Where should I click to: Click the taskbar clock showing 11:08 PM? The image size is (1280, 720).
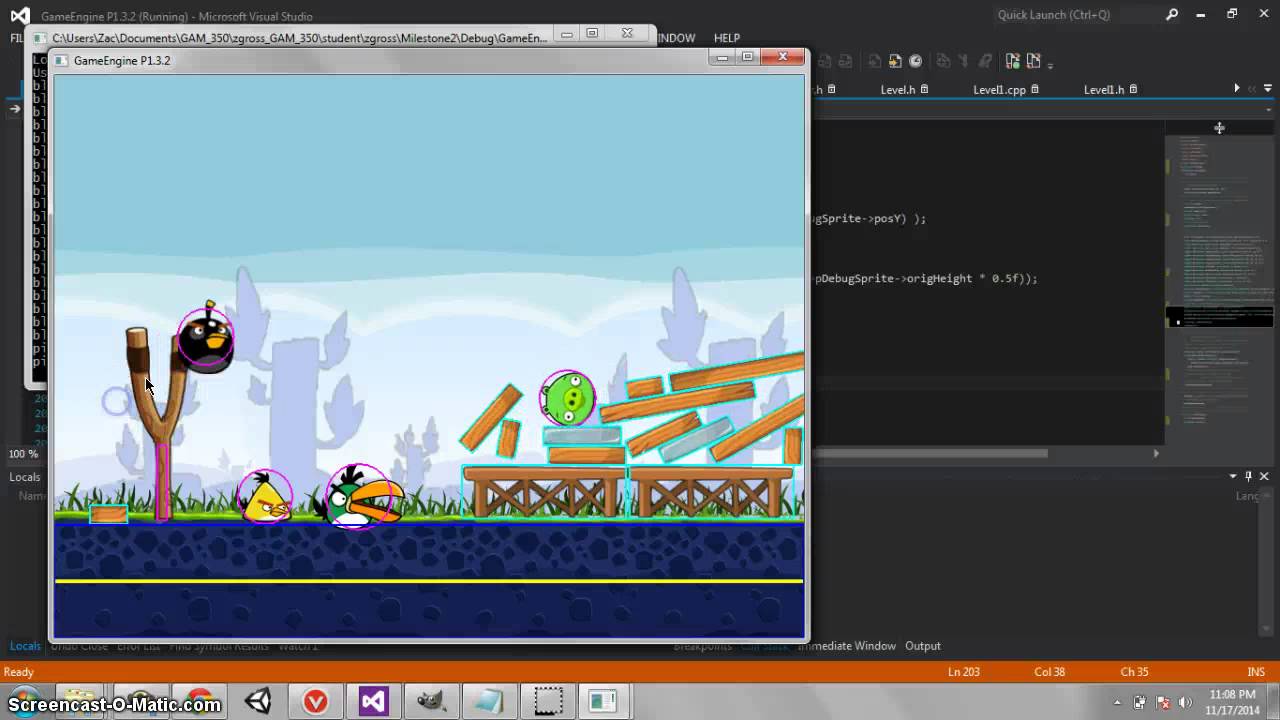pos(1232,702)
